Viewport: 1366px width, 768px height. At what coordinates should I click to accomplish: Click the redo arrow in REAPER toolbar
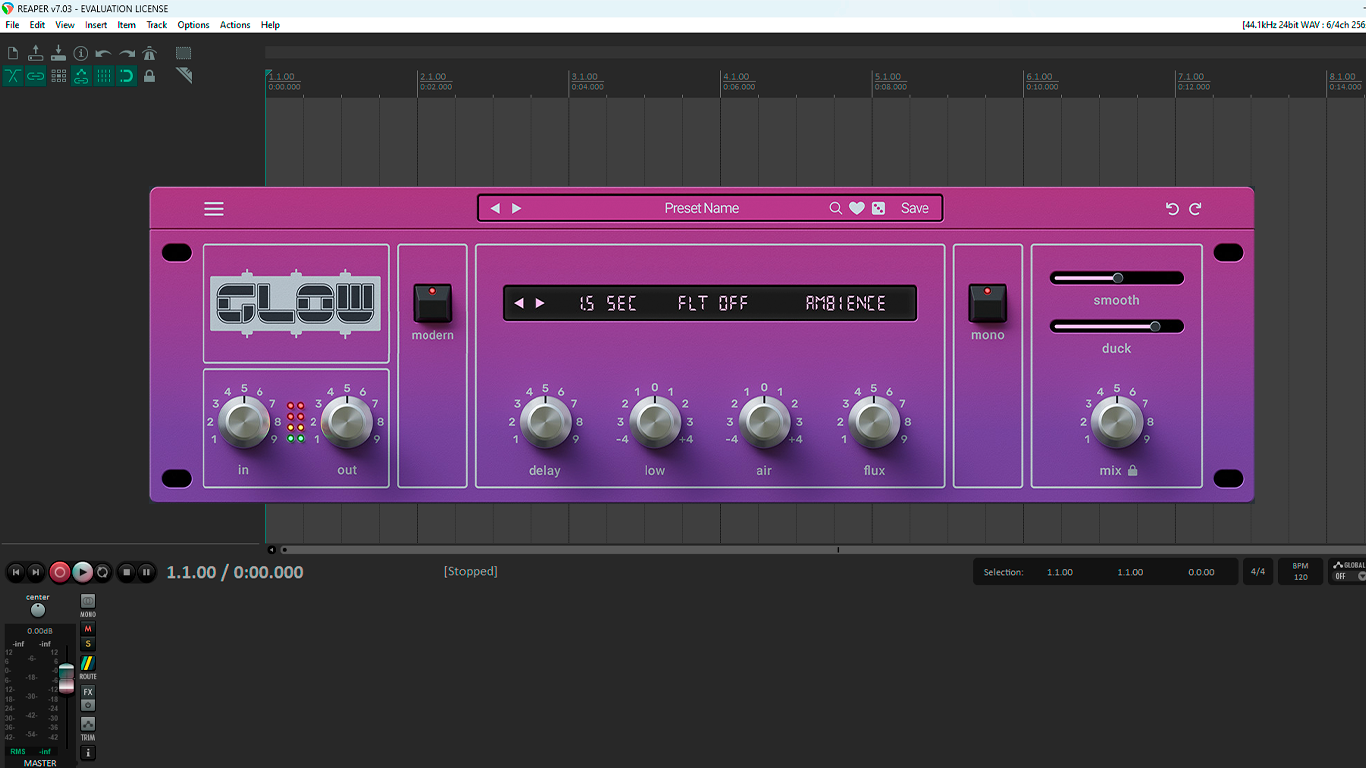[127, 53]
